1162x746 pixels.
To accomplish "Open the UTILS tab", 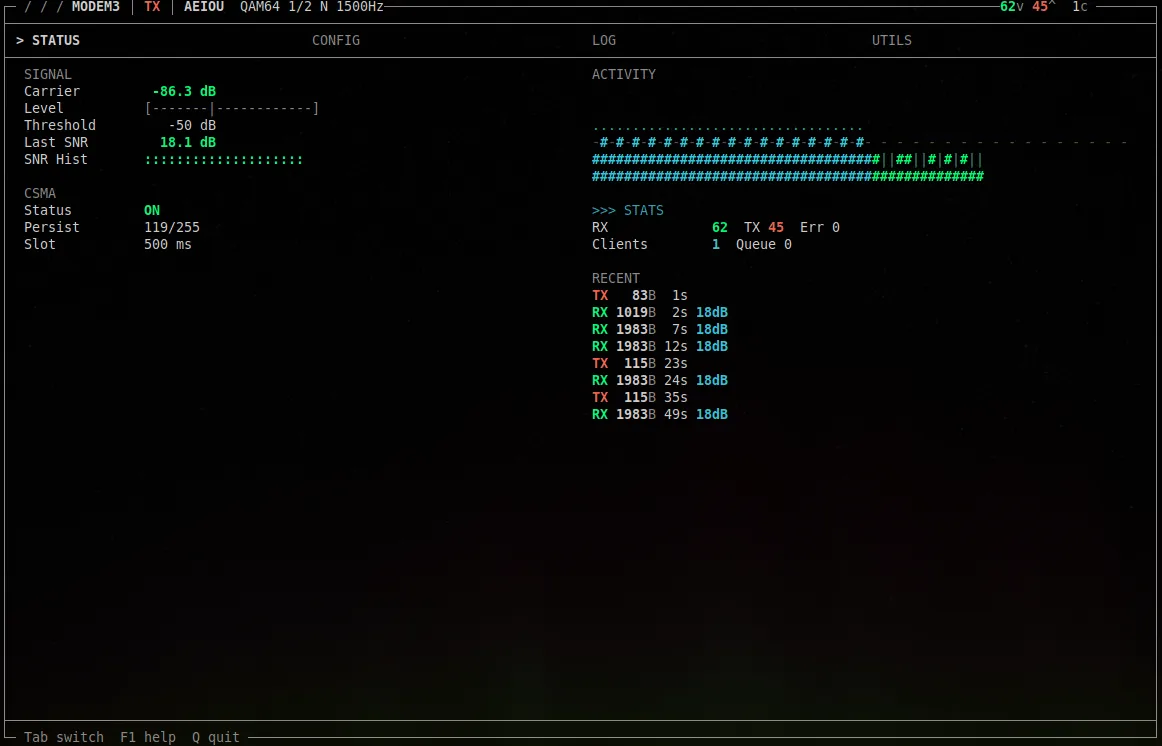I will tap(892, 41).
